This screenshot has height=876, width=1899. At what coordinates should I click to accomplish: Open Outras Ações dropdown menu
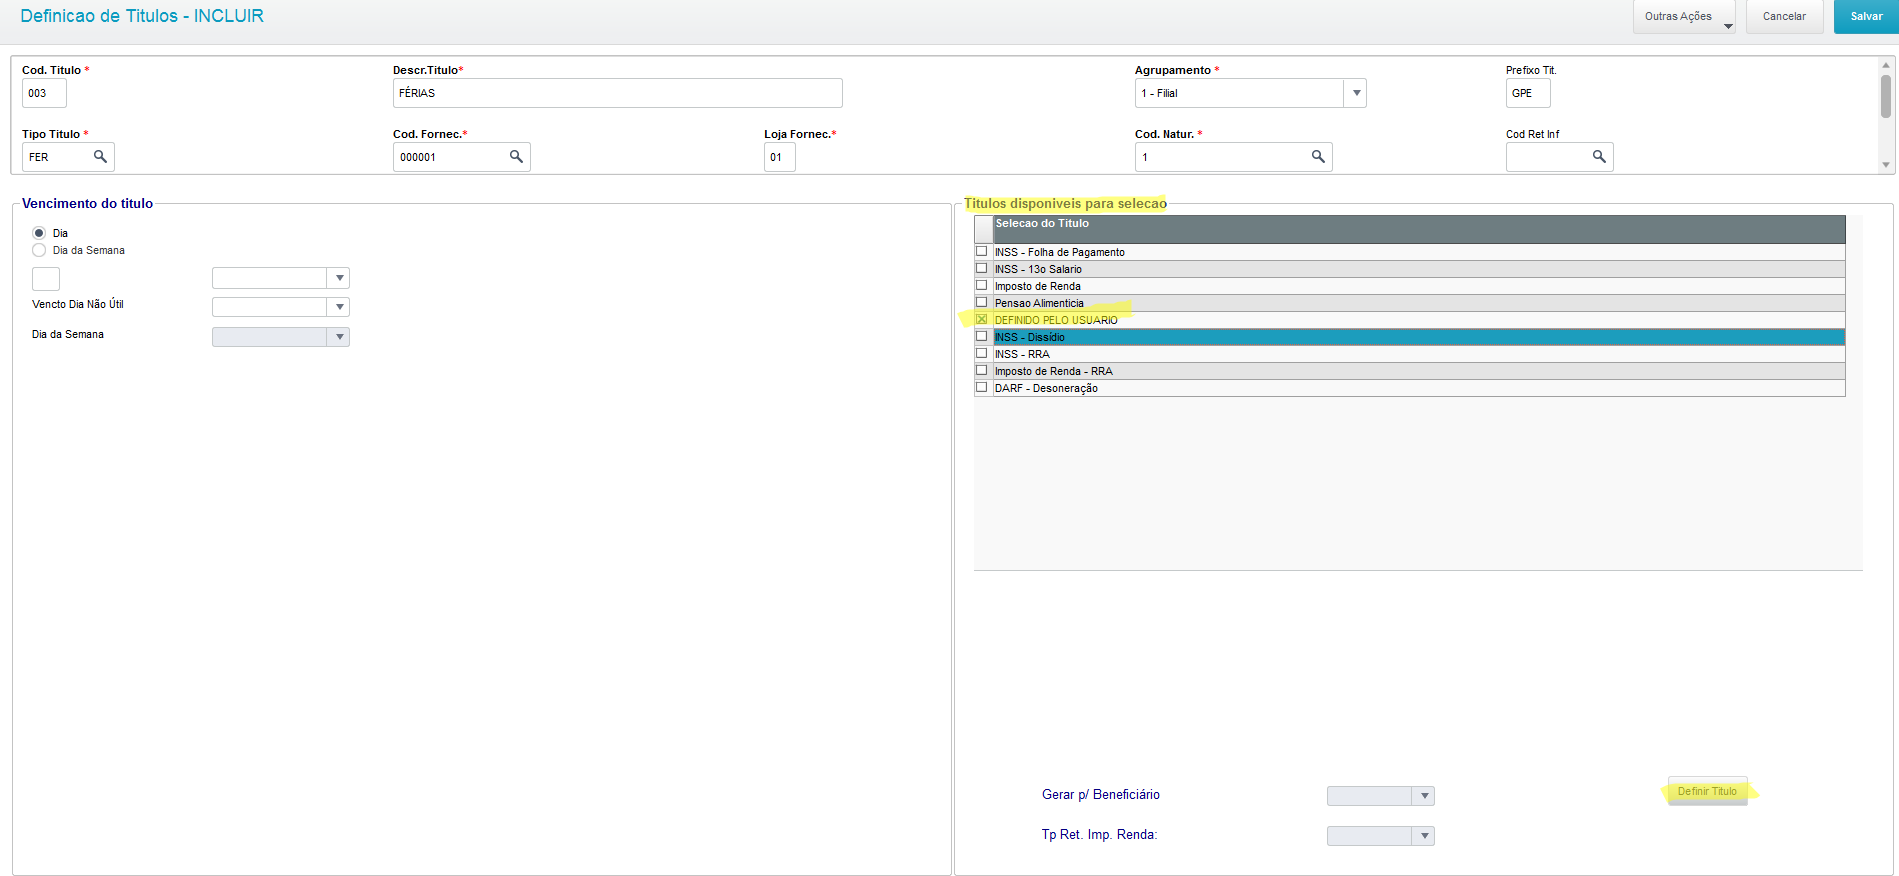tap(1684, 17)
